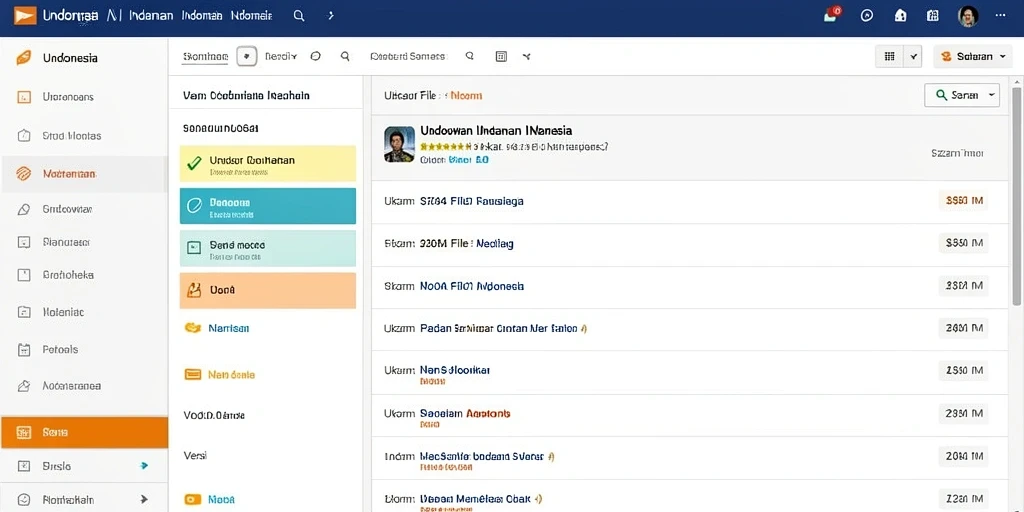Expand the Sotaran dropdown button
Viewport: 1024px width, 512px height.
(x=972, y=57)
